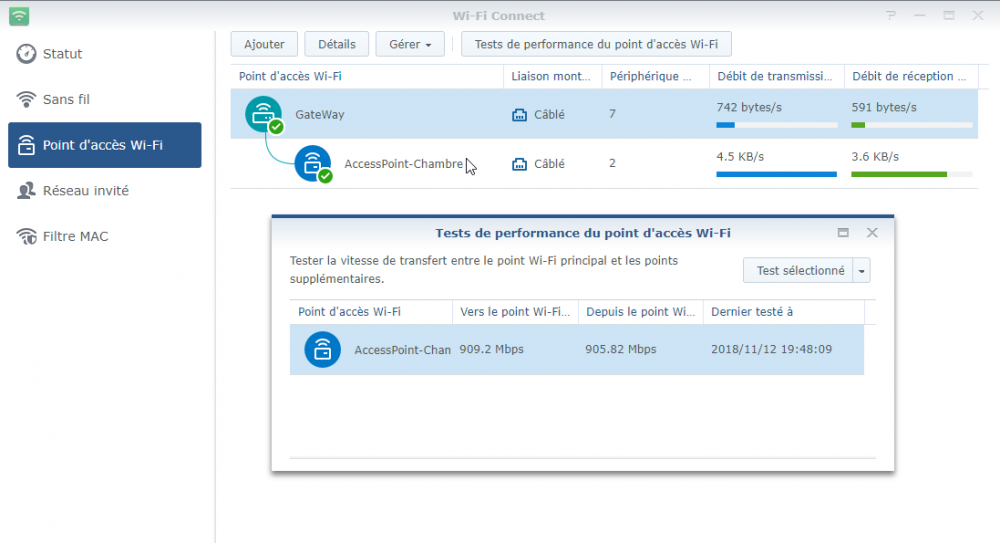Click the 742 bytes/s transmission bar for GateWay
The image size is (1000, 543).
pyautogui.click(x=776, y=125)
